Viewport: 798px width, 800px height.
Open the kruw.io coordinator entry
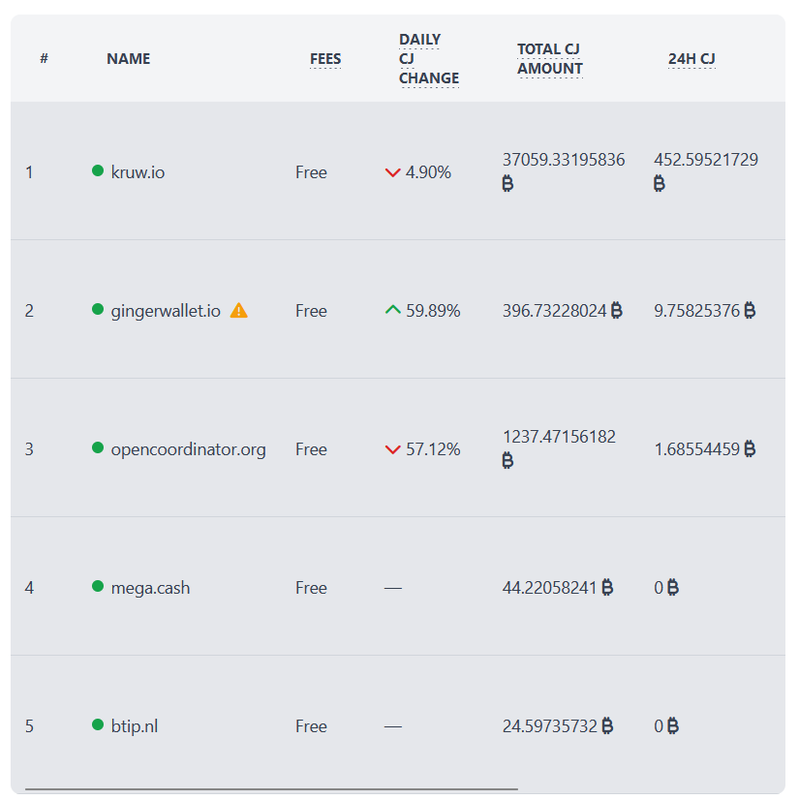tap(138, 172)
